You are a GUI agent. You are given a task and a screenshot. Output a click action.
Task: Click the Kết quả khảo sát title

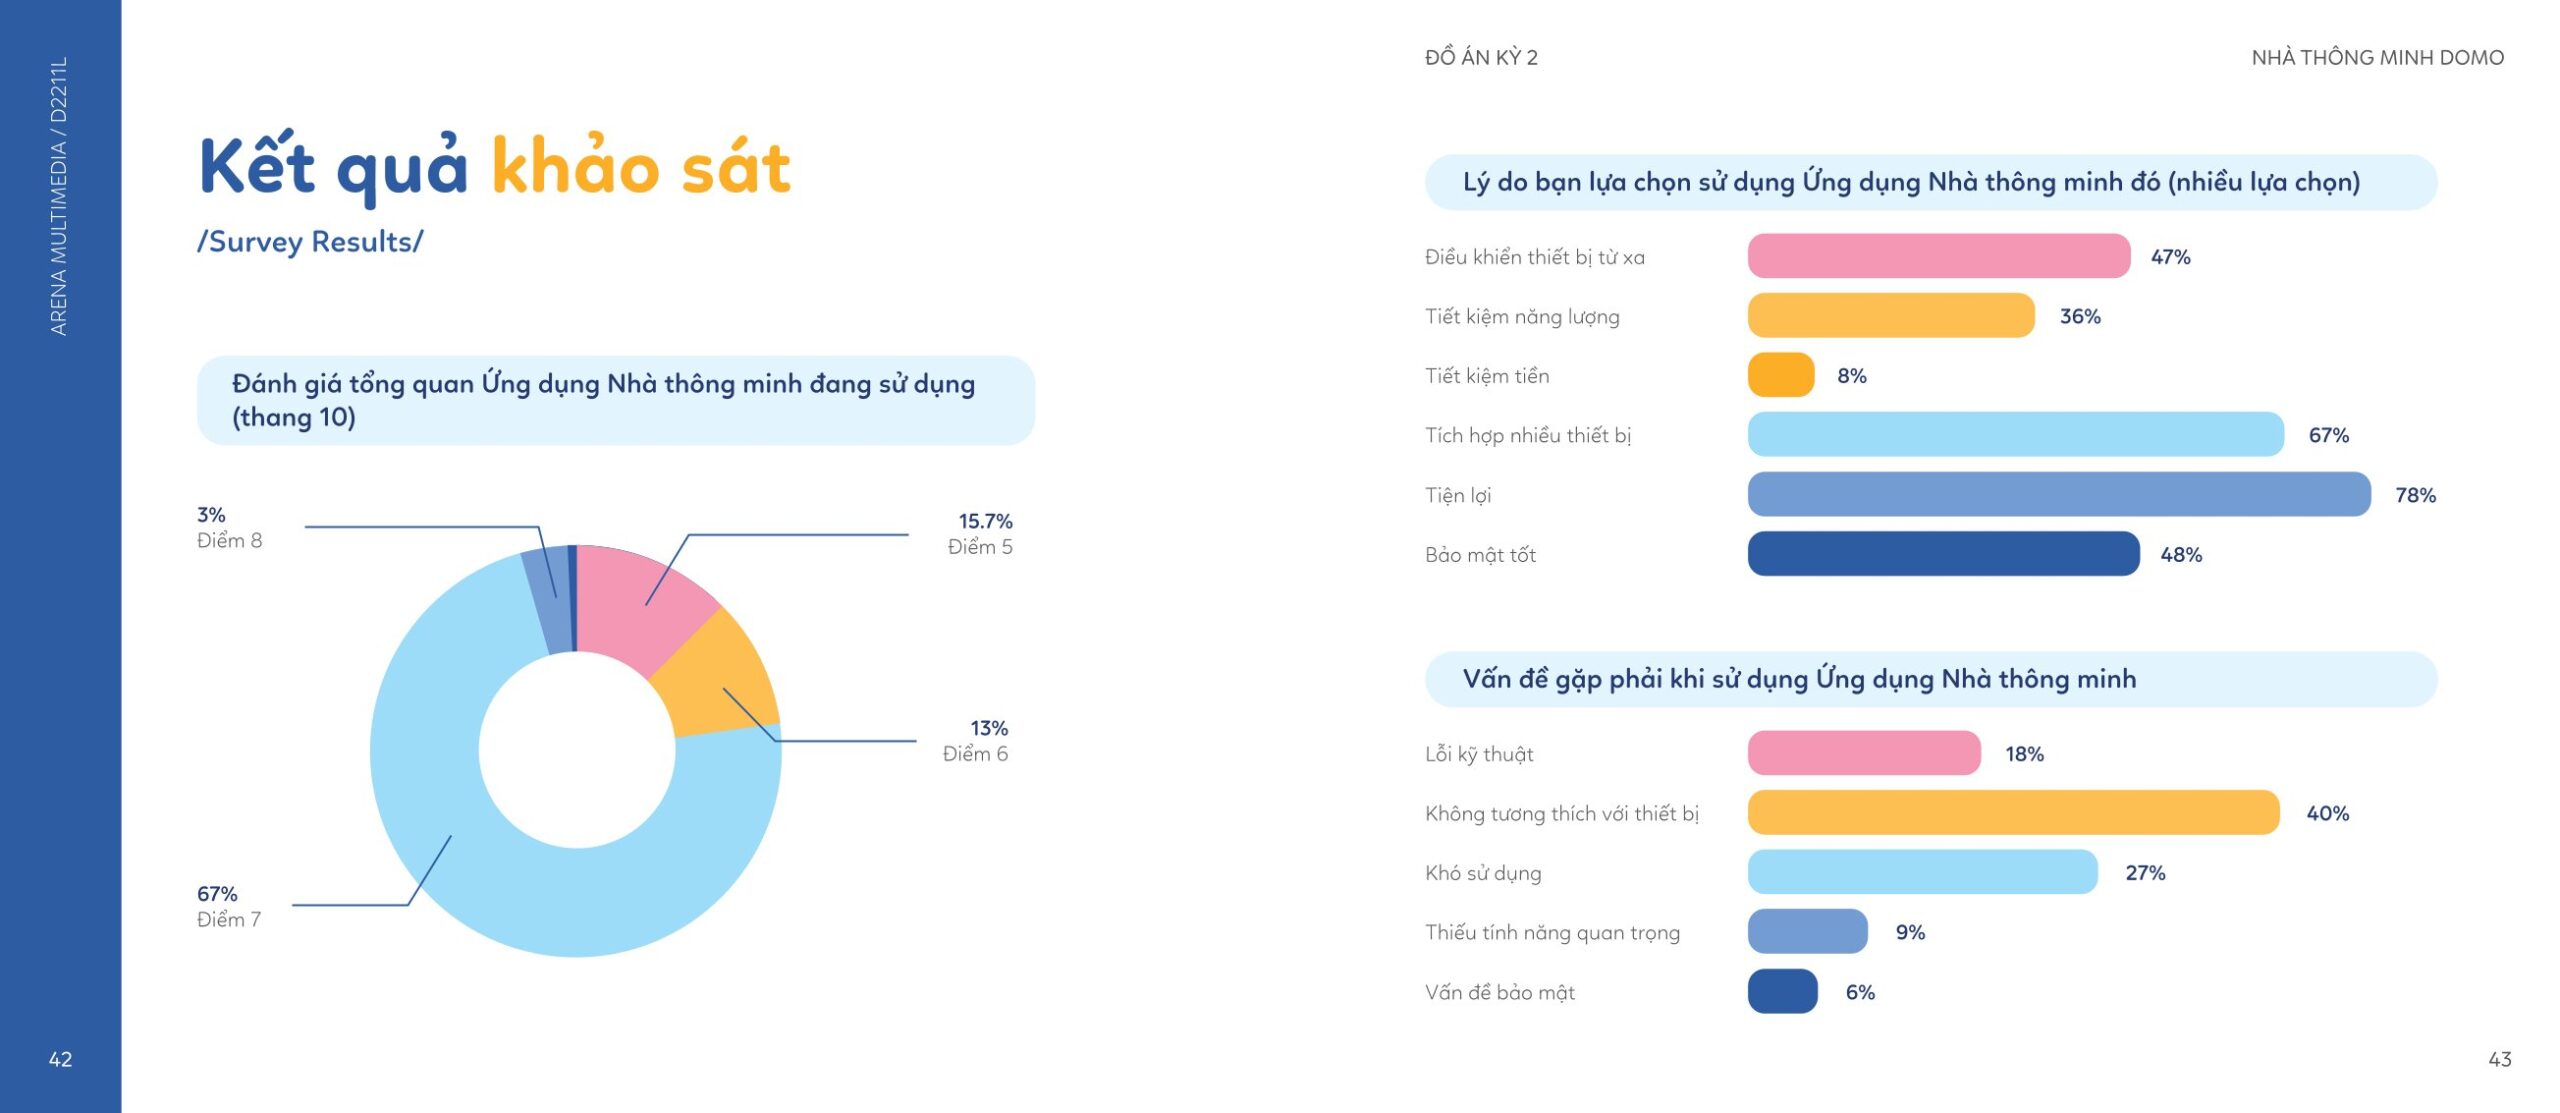(x=495, y=167)
